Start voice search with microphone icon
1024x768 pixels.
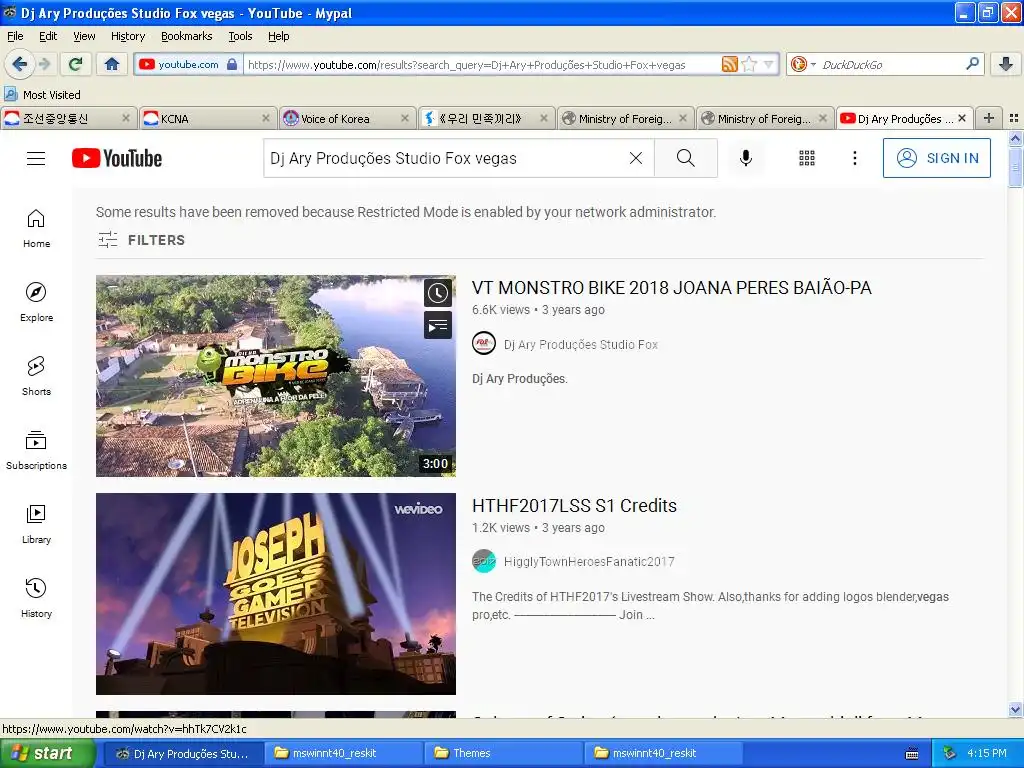[x=746, y=158]
